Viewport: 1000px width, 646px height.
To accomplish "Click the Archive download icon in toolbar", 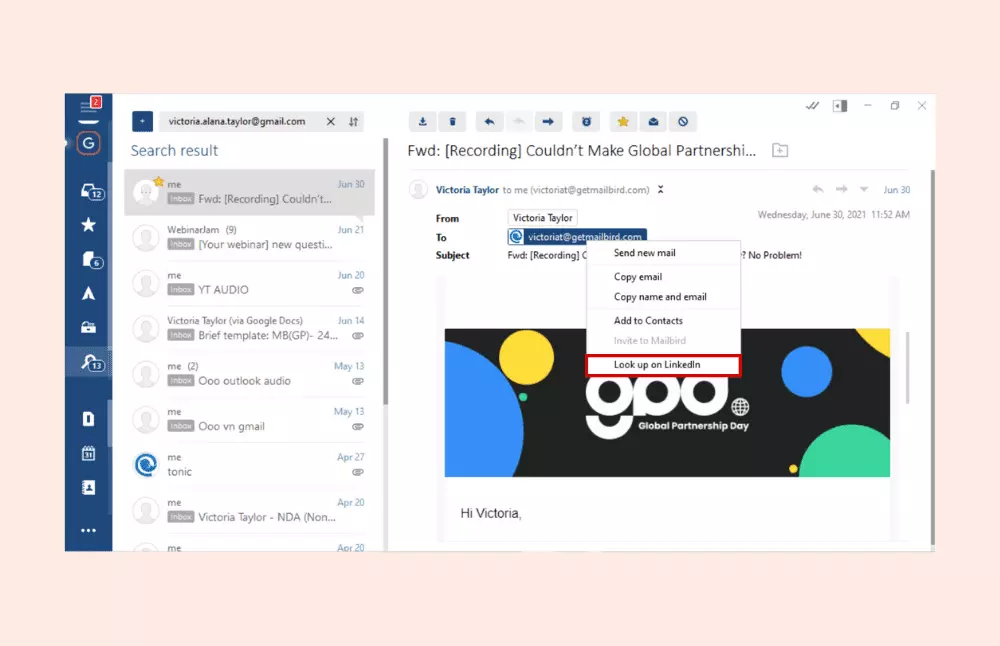I will coord(422,121).
